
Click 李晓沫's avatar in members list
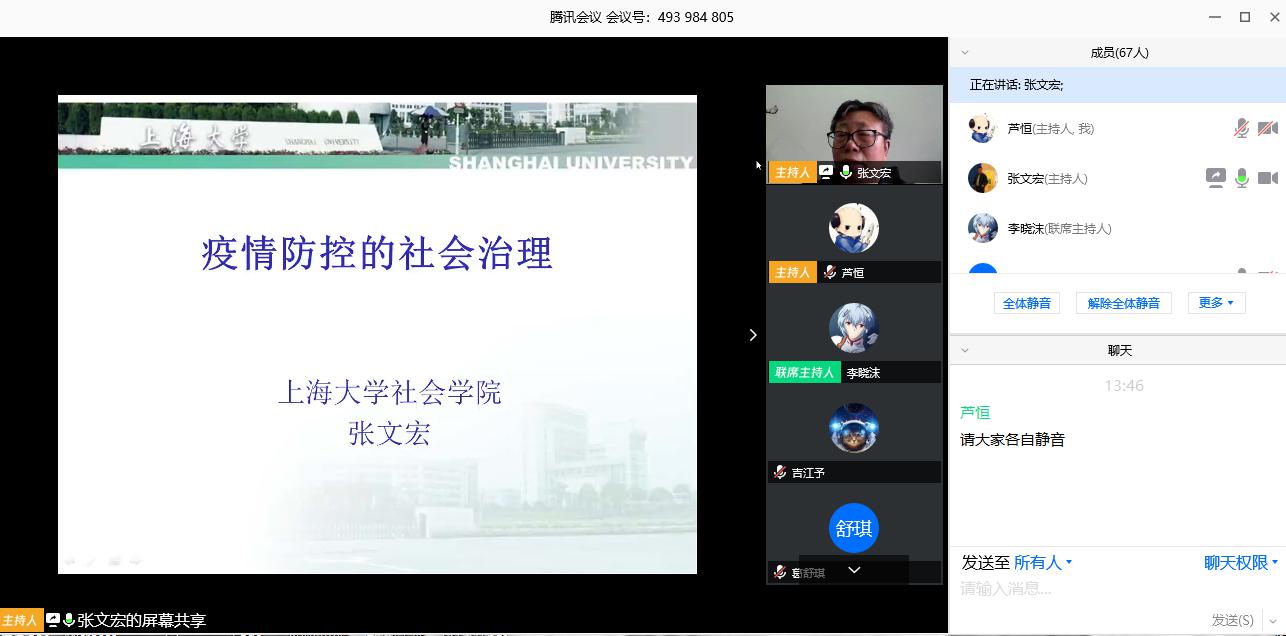coord(983,228)
